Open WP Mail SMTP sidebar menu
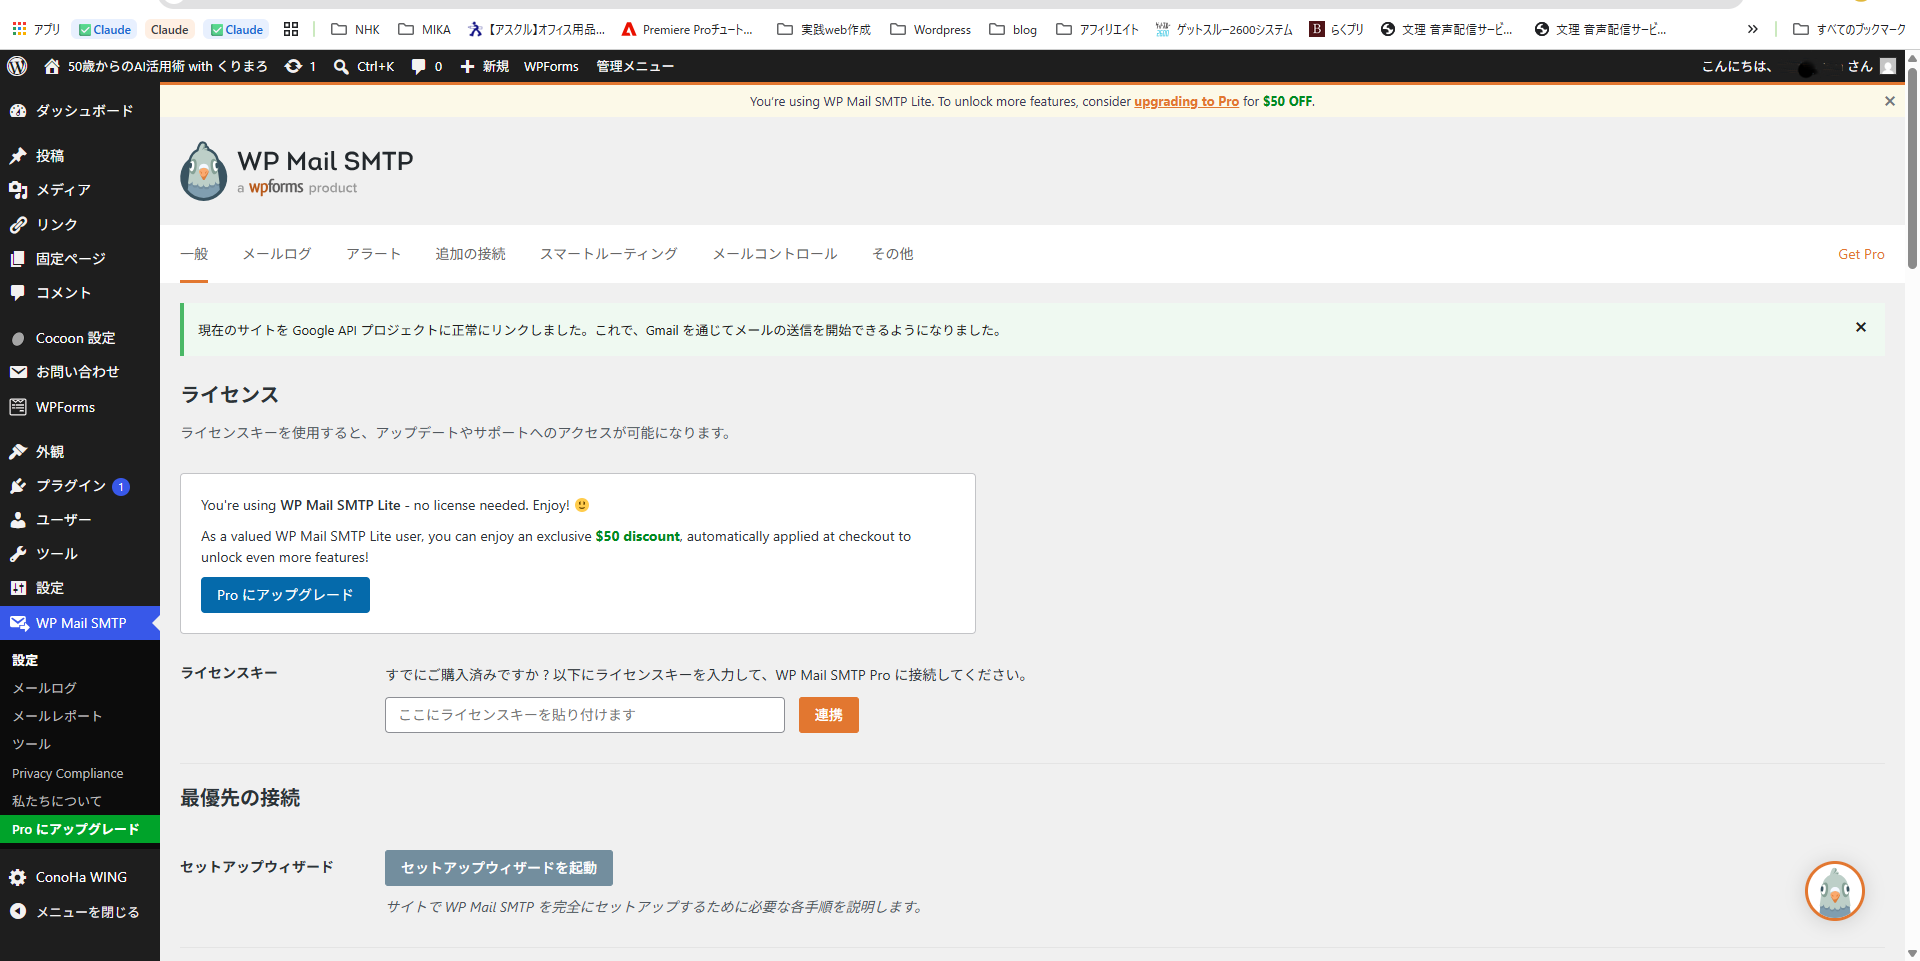Image resolution: width=1920 pixels, height=961 pixels. click(x=80, y=623)
